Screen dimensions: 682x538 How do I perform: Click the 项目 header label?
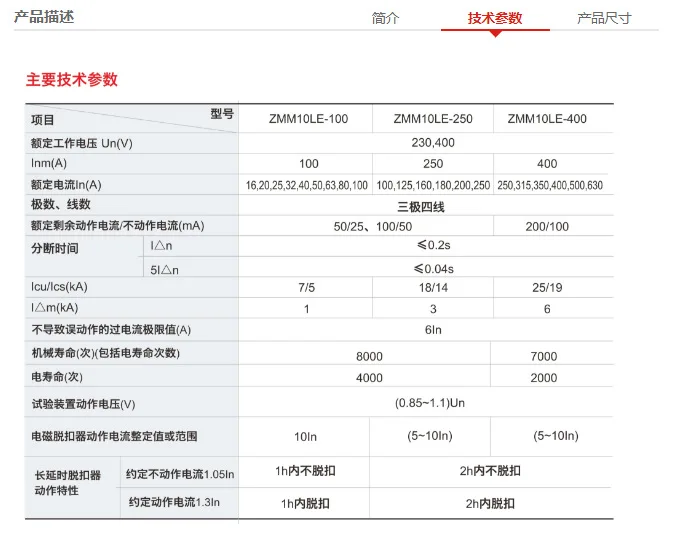(43, 120)
